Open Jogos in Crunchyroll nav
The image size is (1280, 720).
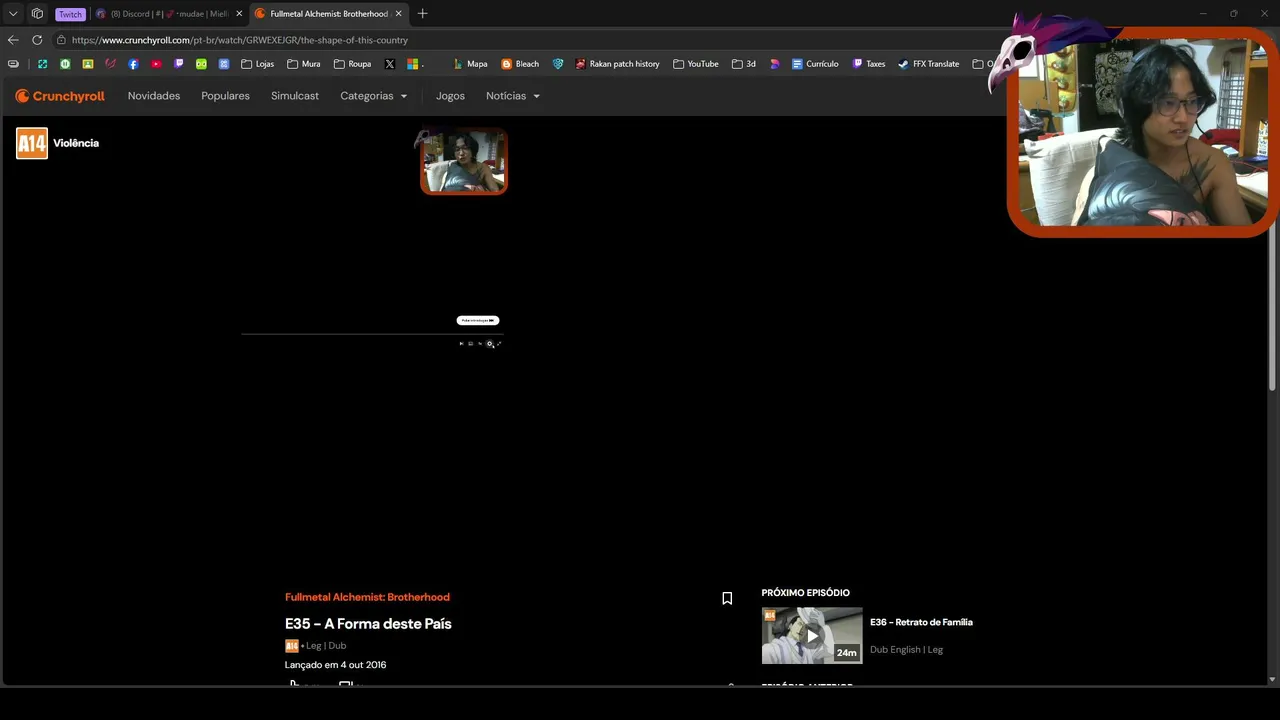pos(450,96)
